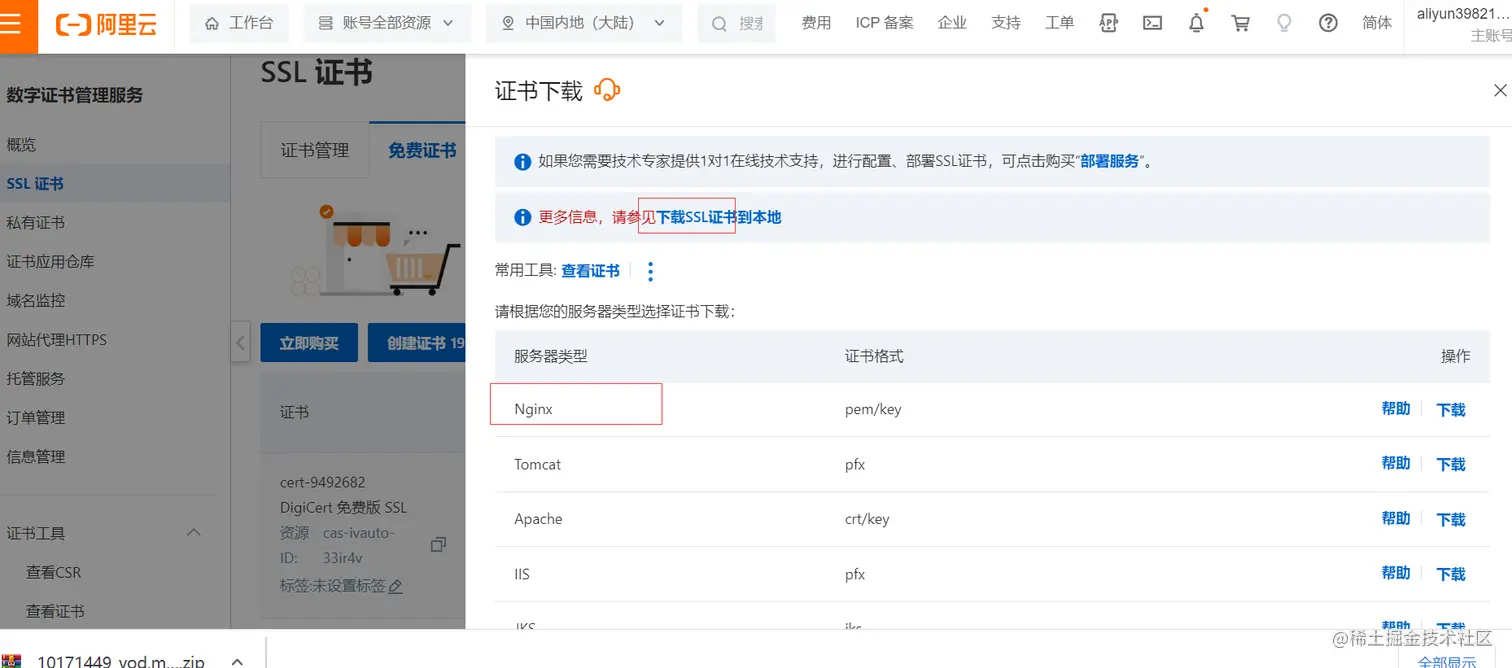The height and width of the screenshot is (668, 1512).
Task: Open 信息管理 in the sidebar
Action: tap(35, 457)
